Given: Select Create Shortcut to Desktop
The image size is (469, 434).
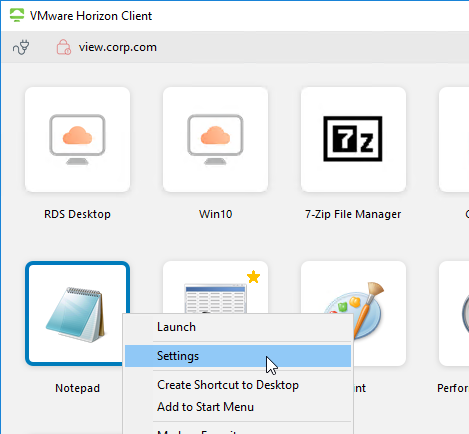Looking at the screenshot, I should (238, 385).
